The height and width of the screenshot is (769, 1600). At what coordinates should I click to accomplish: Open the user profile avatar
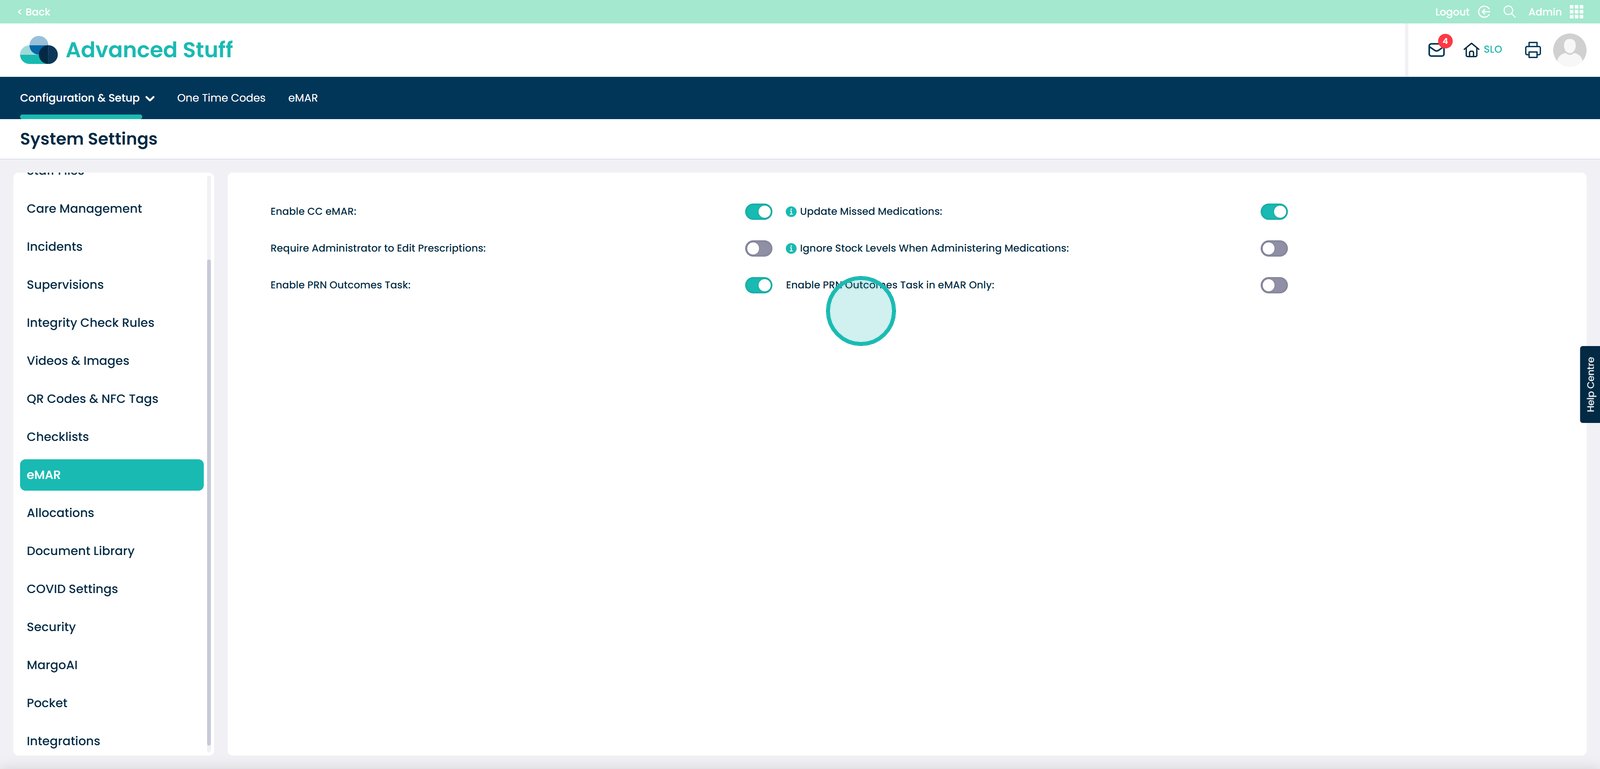pyautogui.click(x=1569, y=49)
